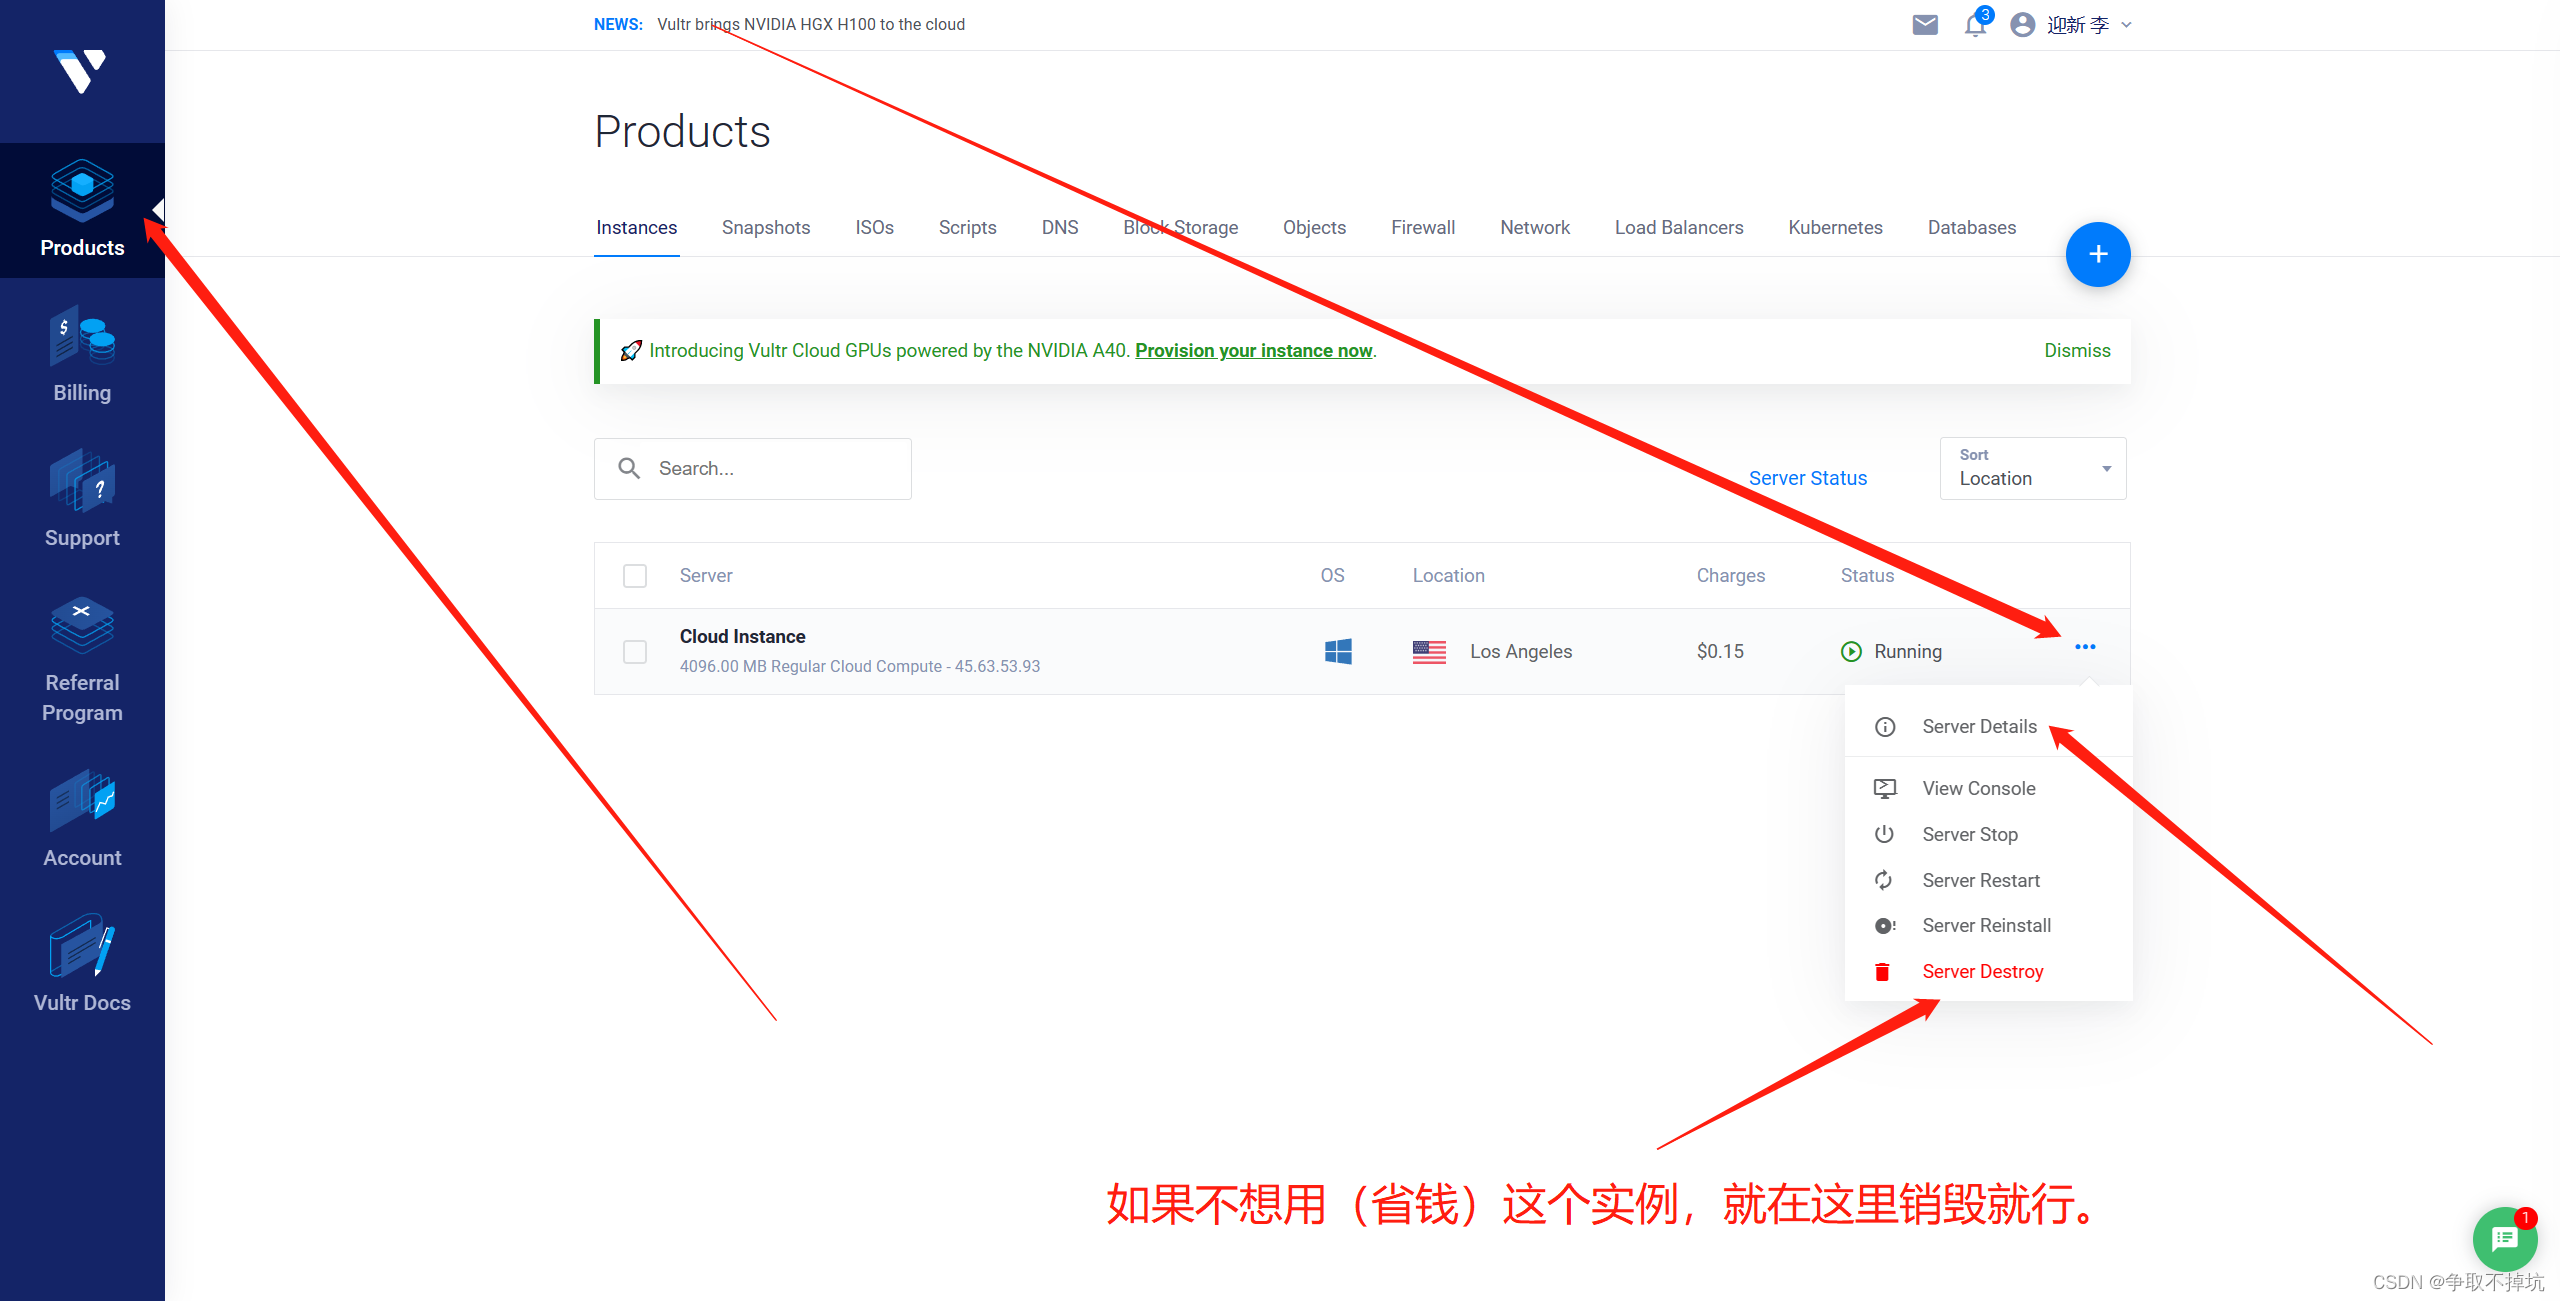Image resolution: width=2560 pixels, height=1301 pixels.
Task: Switch to the Objects tab
Action: click(x=1315, y=228)
